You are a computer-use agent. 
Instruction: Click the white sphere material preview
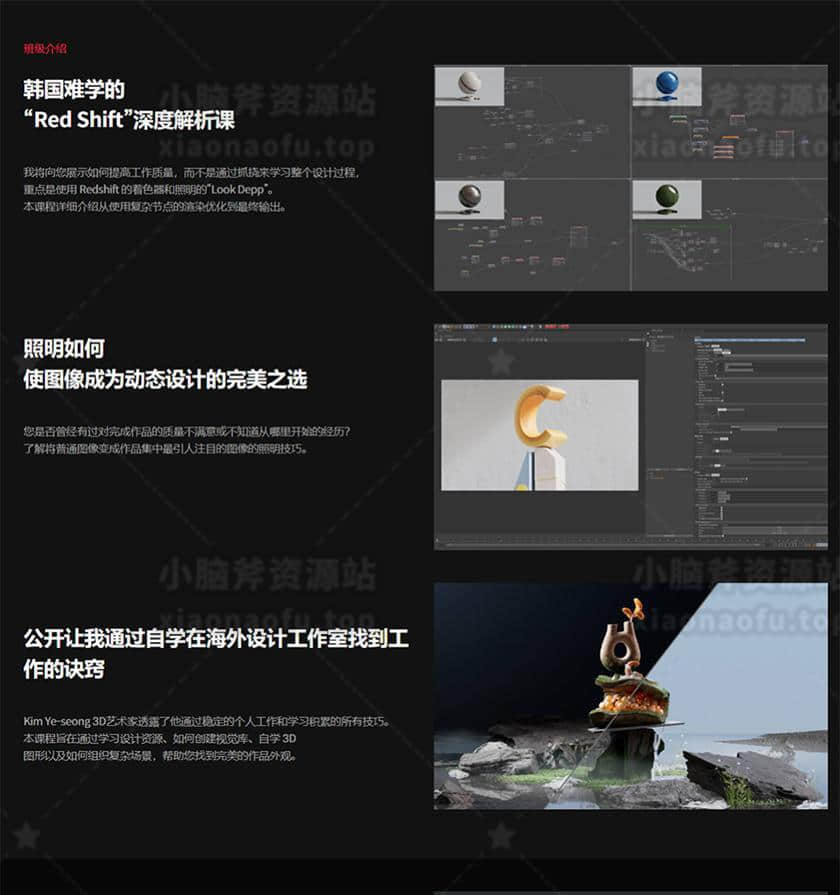(x=468, y=86)
